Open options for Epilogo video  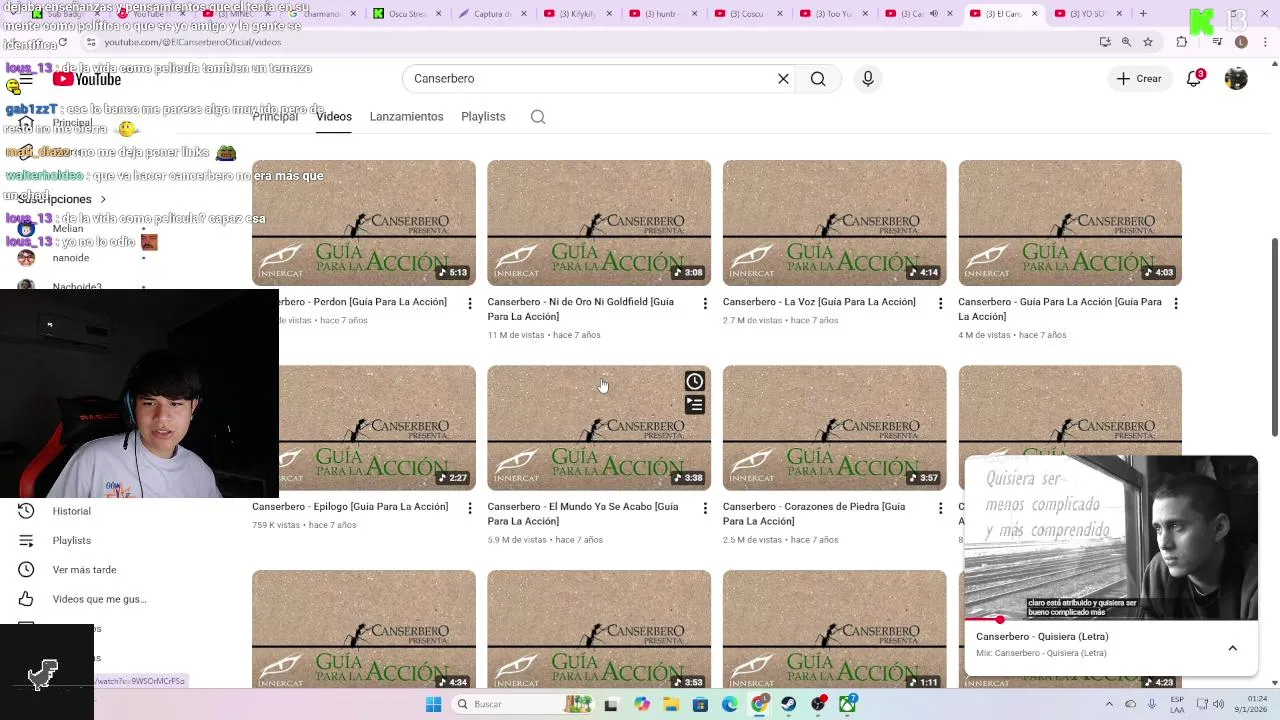point(469,508)
